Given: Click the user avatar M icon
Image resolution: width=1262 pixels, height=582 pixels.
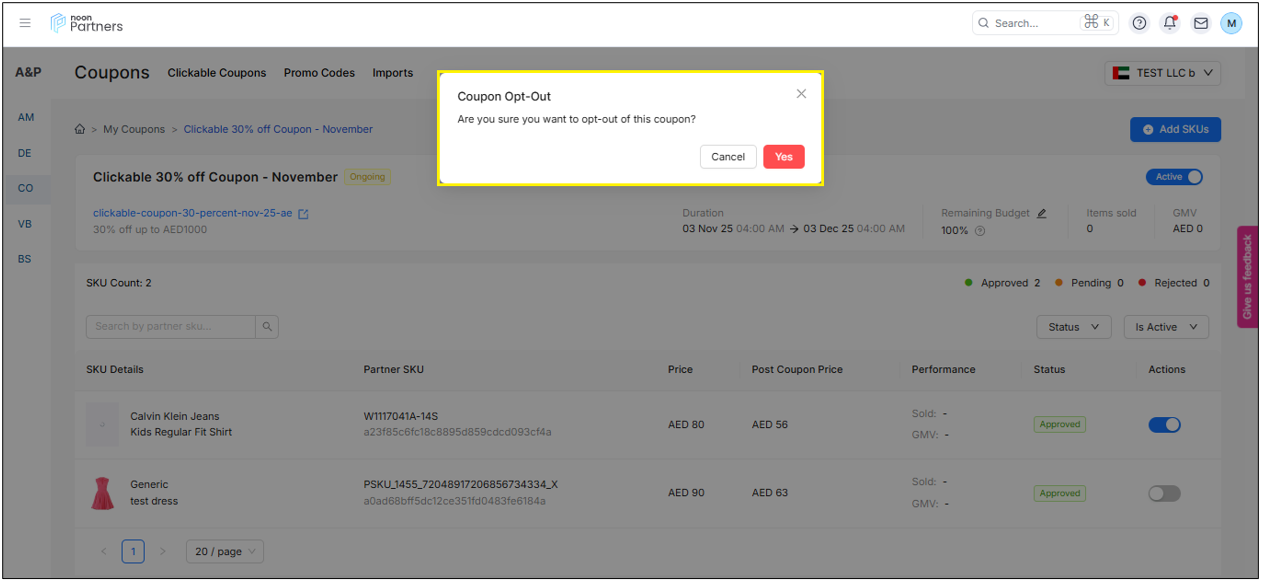Looking at the screenshot, I should (1231, 23).
